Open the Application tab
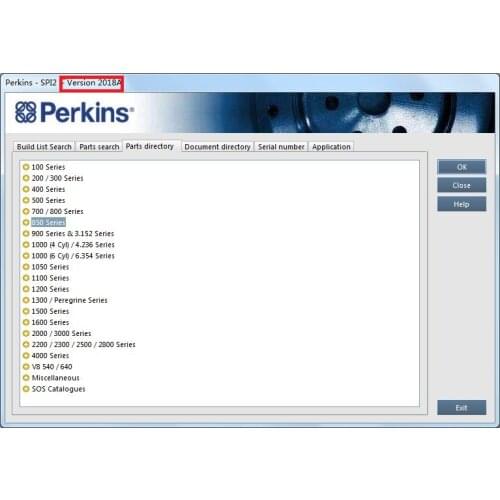This screenshot has width=500, height=500. pos(331,147)
